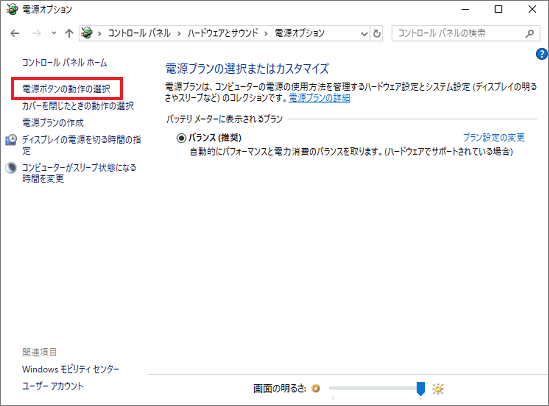Open プラン設定の変更 link
Viewport: 549px width, 406px height.
(494, 138)
